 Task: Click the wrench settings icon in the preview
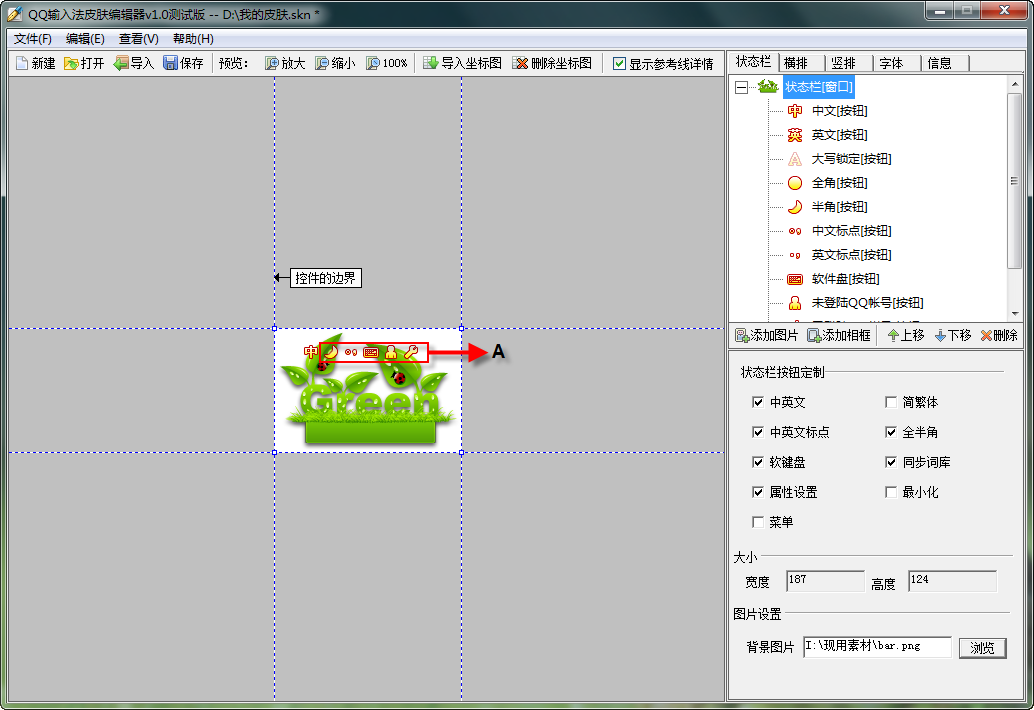pyautogui.click(x=411, y=352)
